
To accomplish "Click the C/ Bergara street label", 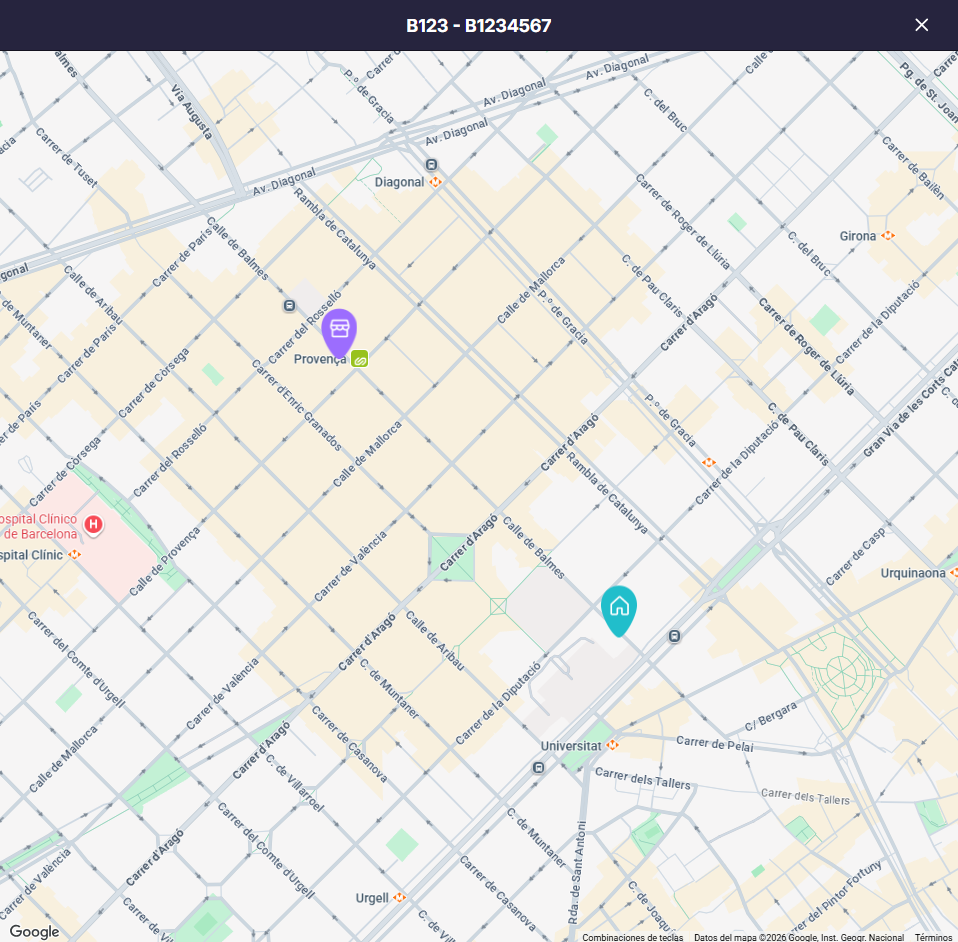I will pos(770,717).
